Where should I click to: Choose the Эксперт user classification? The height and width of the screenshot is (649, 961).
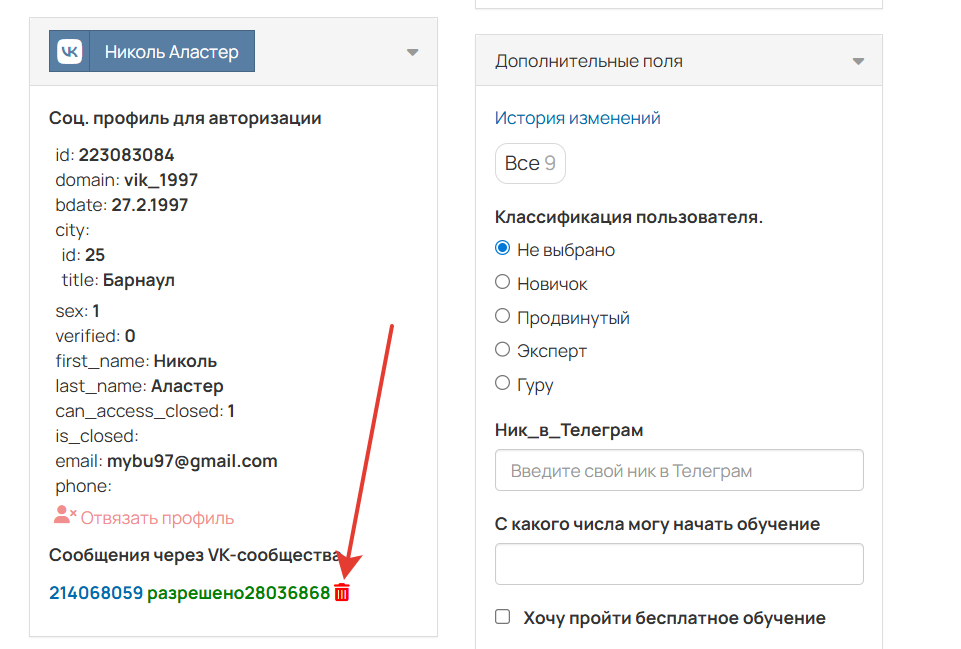pyautogui.click(x=502, y=350)
